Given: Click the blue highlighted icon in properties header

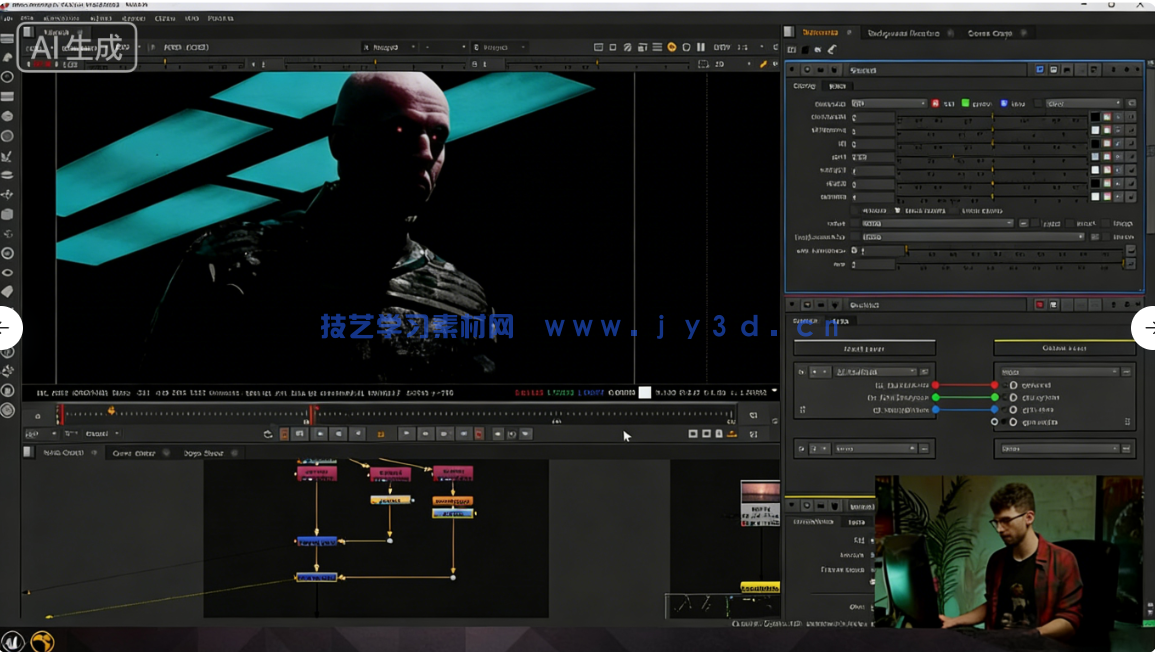Looking at the screenshot, I should pyautogui.click(x=1040, y=70).
